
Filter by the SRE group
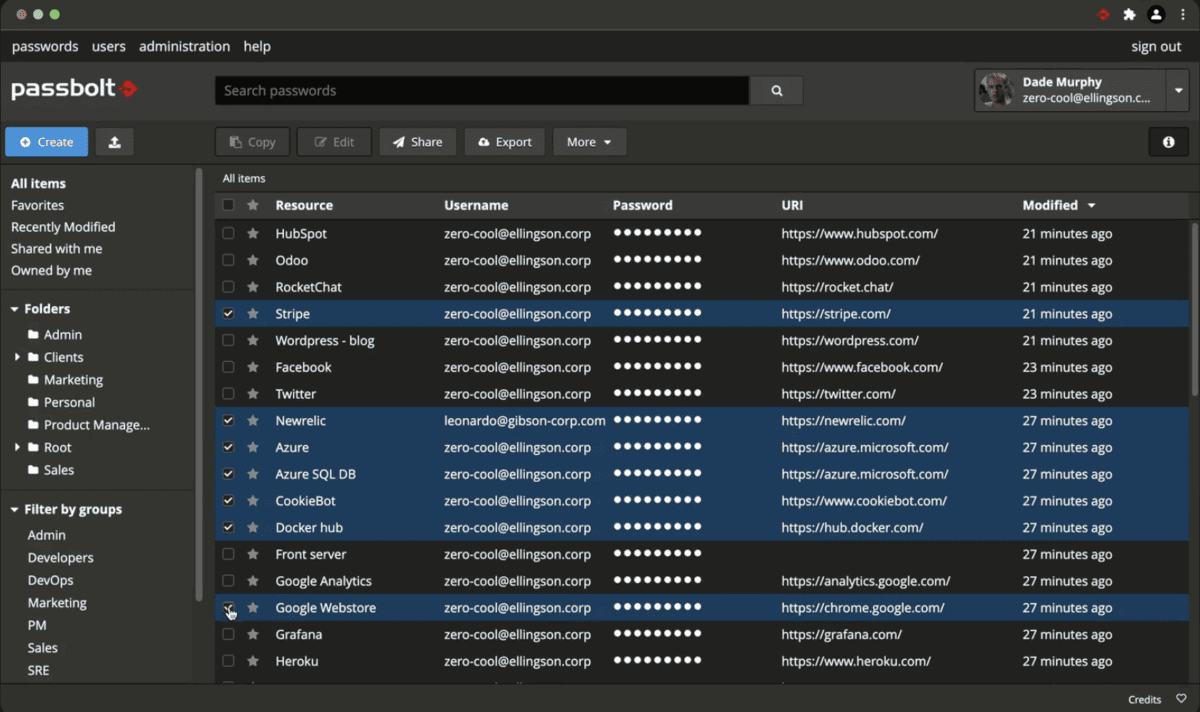point(38,670)
